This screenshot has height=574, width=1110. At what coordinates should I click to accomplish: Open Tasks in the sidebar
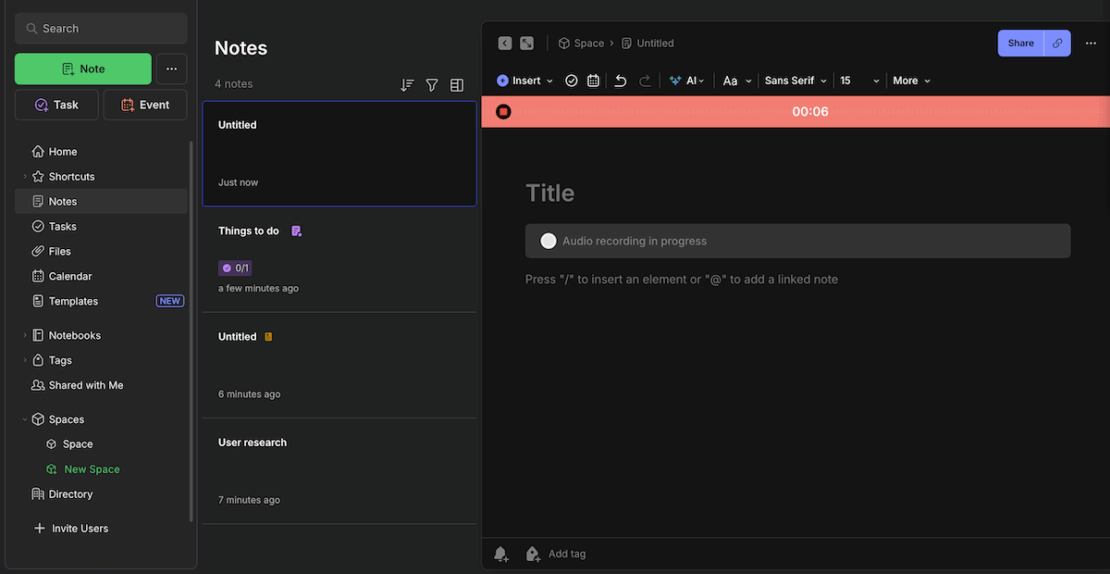tap(62, 227)
